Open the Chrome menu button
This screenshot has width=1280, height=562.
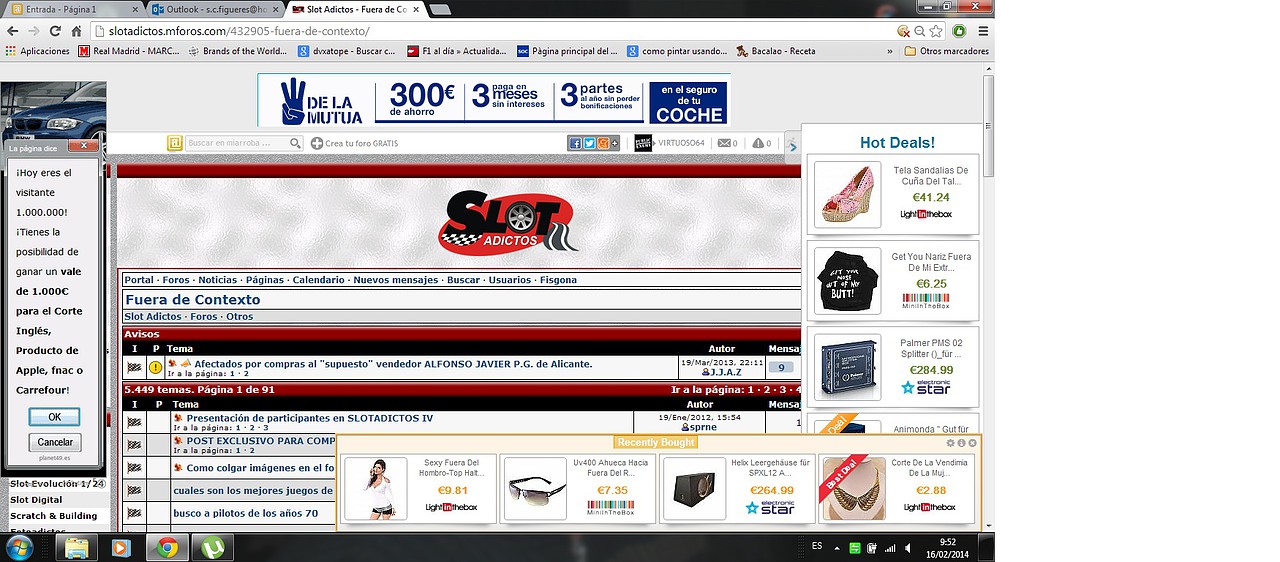981,31
